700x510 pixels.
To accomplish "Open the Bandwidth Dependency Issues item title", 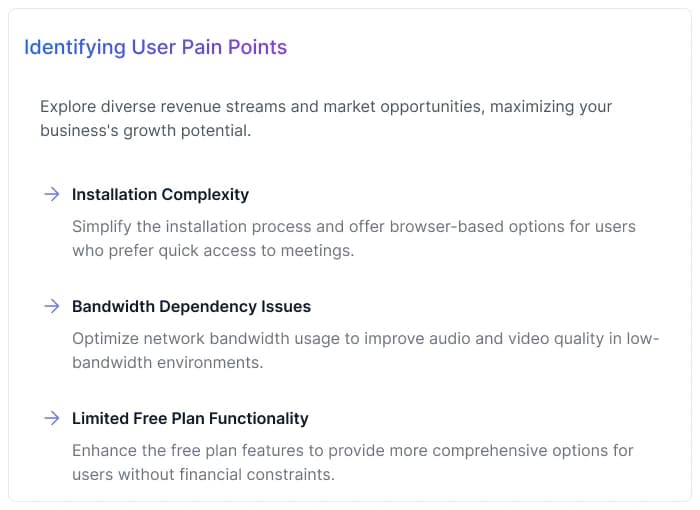I will [191, 306].
